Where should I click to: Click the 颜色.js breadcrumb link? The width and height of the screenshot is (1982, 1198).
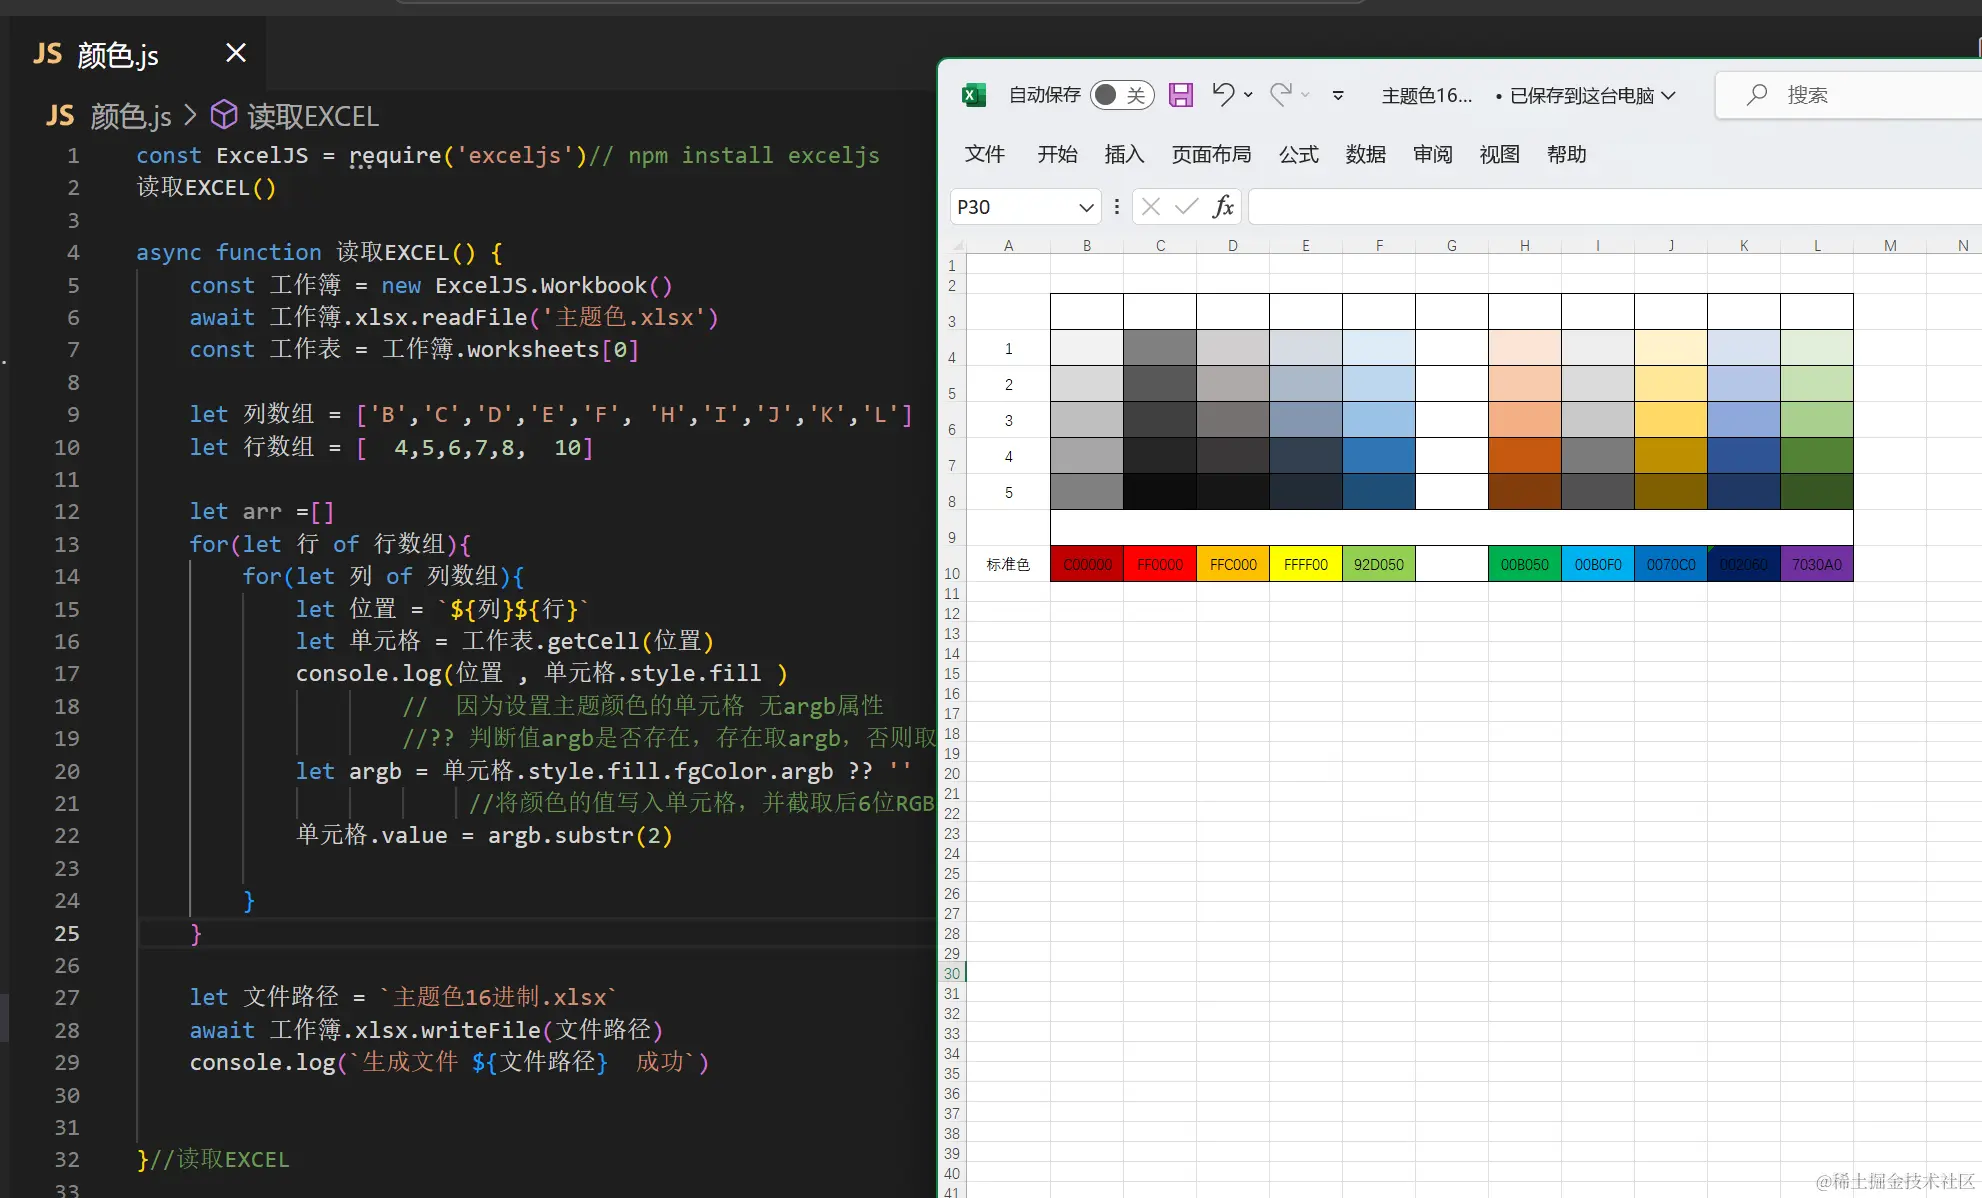point(129,117)
